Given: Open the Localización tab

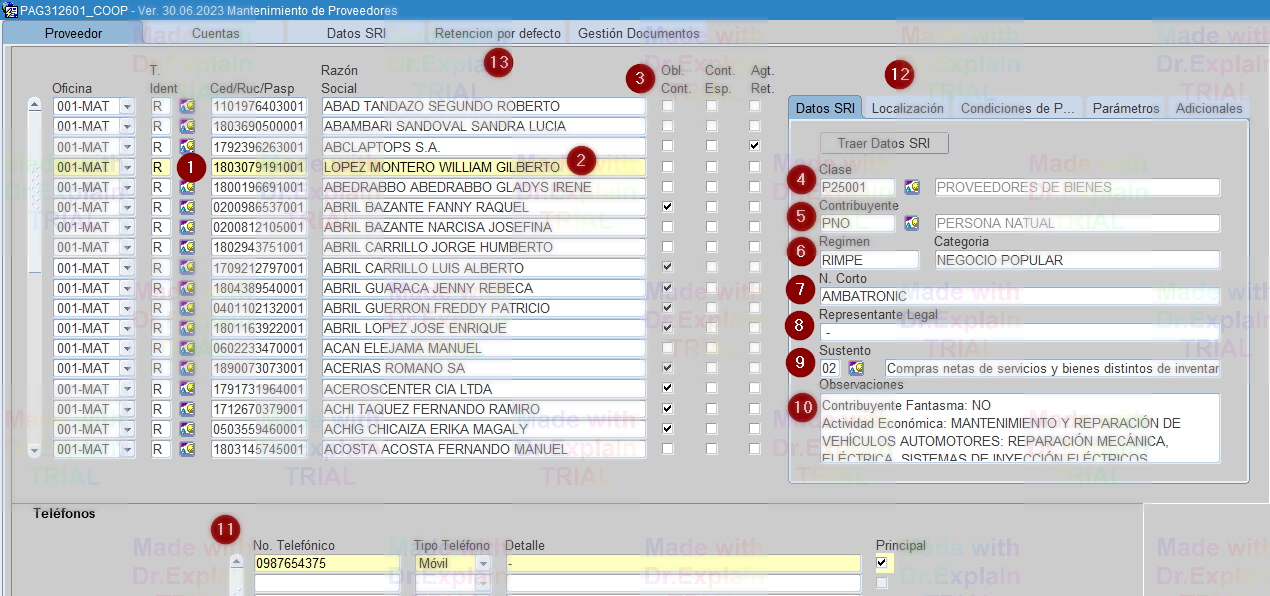Looking at the screenshot, I should click(x=907, y=108).
